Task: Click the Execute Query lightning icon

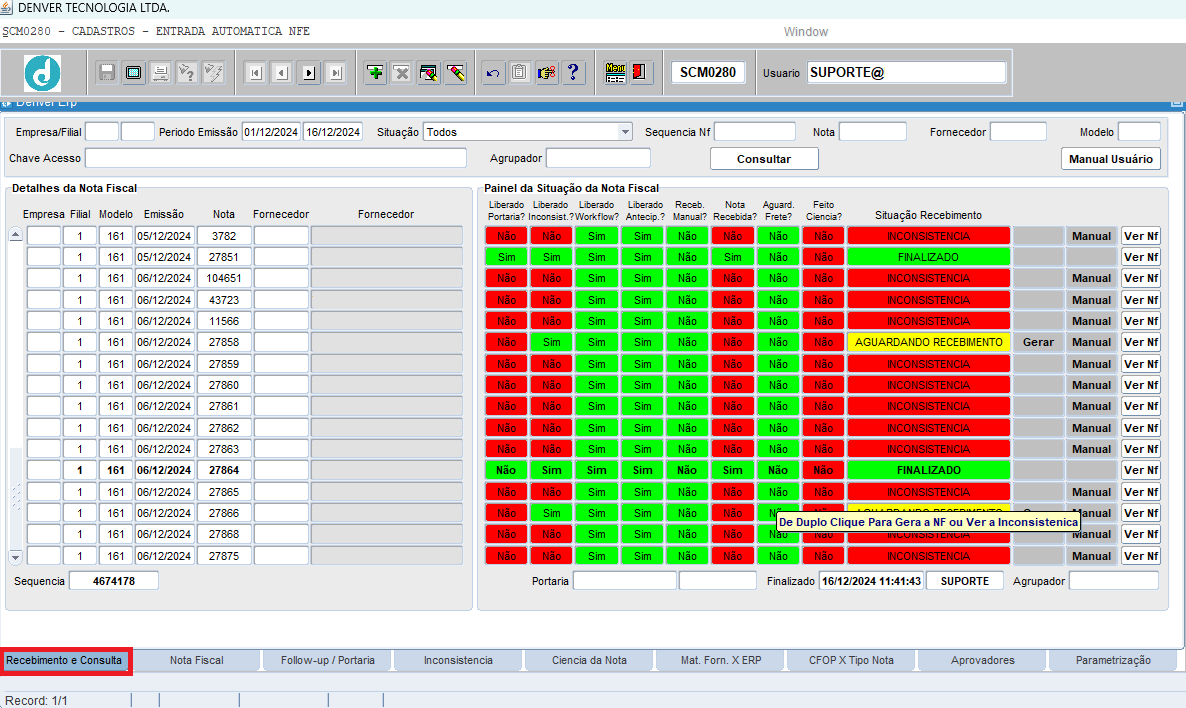Action: point(214,73)
